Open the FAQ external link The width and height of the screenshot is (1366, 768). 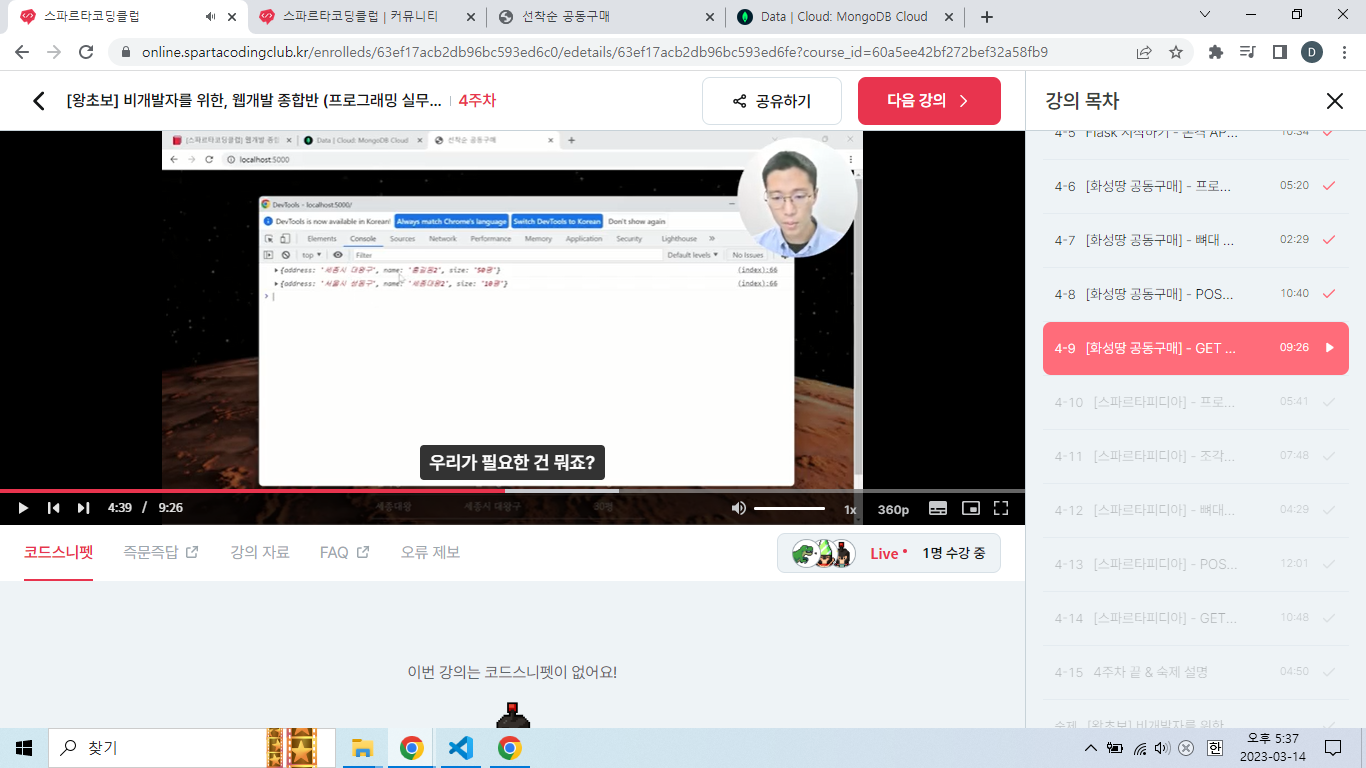[x=345, y=552]
